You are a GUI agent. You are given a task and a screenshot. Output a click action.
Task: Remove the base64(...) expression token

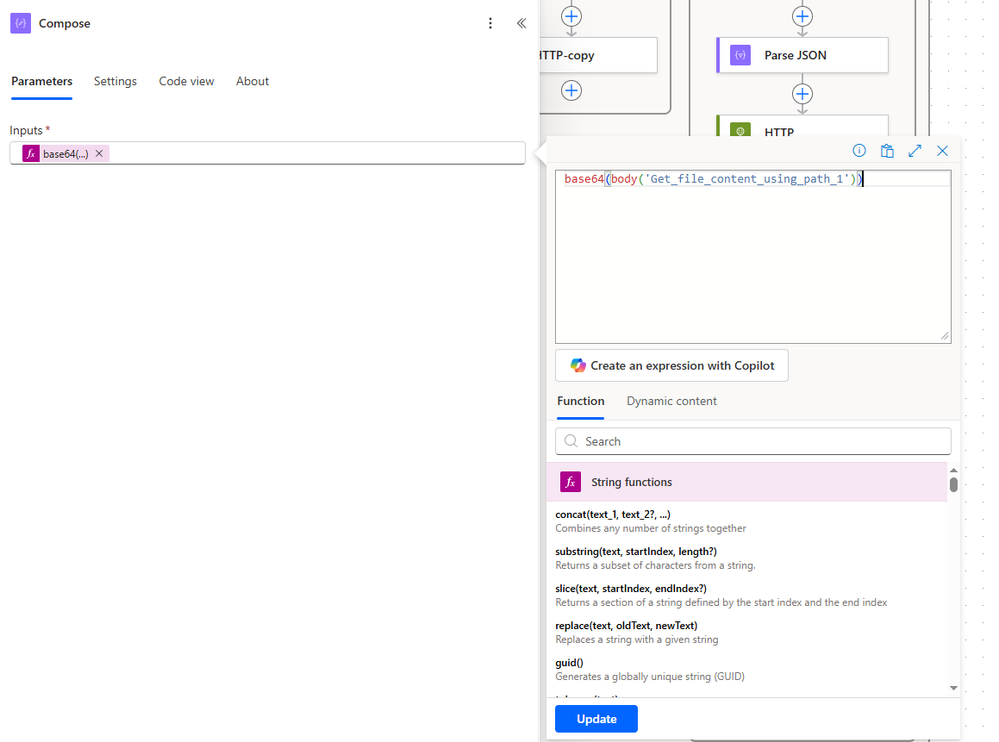coord(99,153)
